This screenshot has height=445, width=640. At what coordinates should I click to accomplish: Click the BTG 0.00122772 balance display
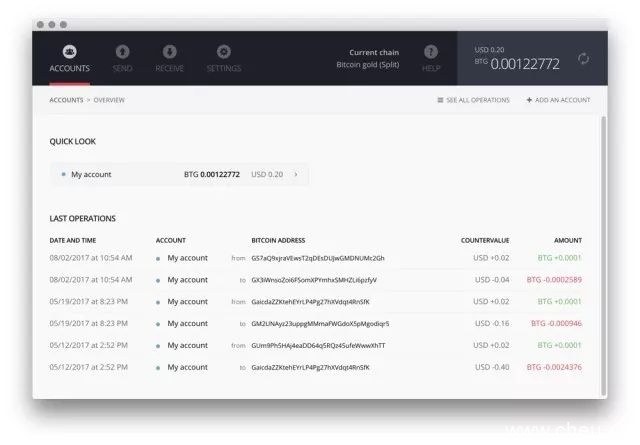pyautogui.click(x=524, y=64)
